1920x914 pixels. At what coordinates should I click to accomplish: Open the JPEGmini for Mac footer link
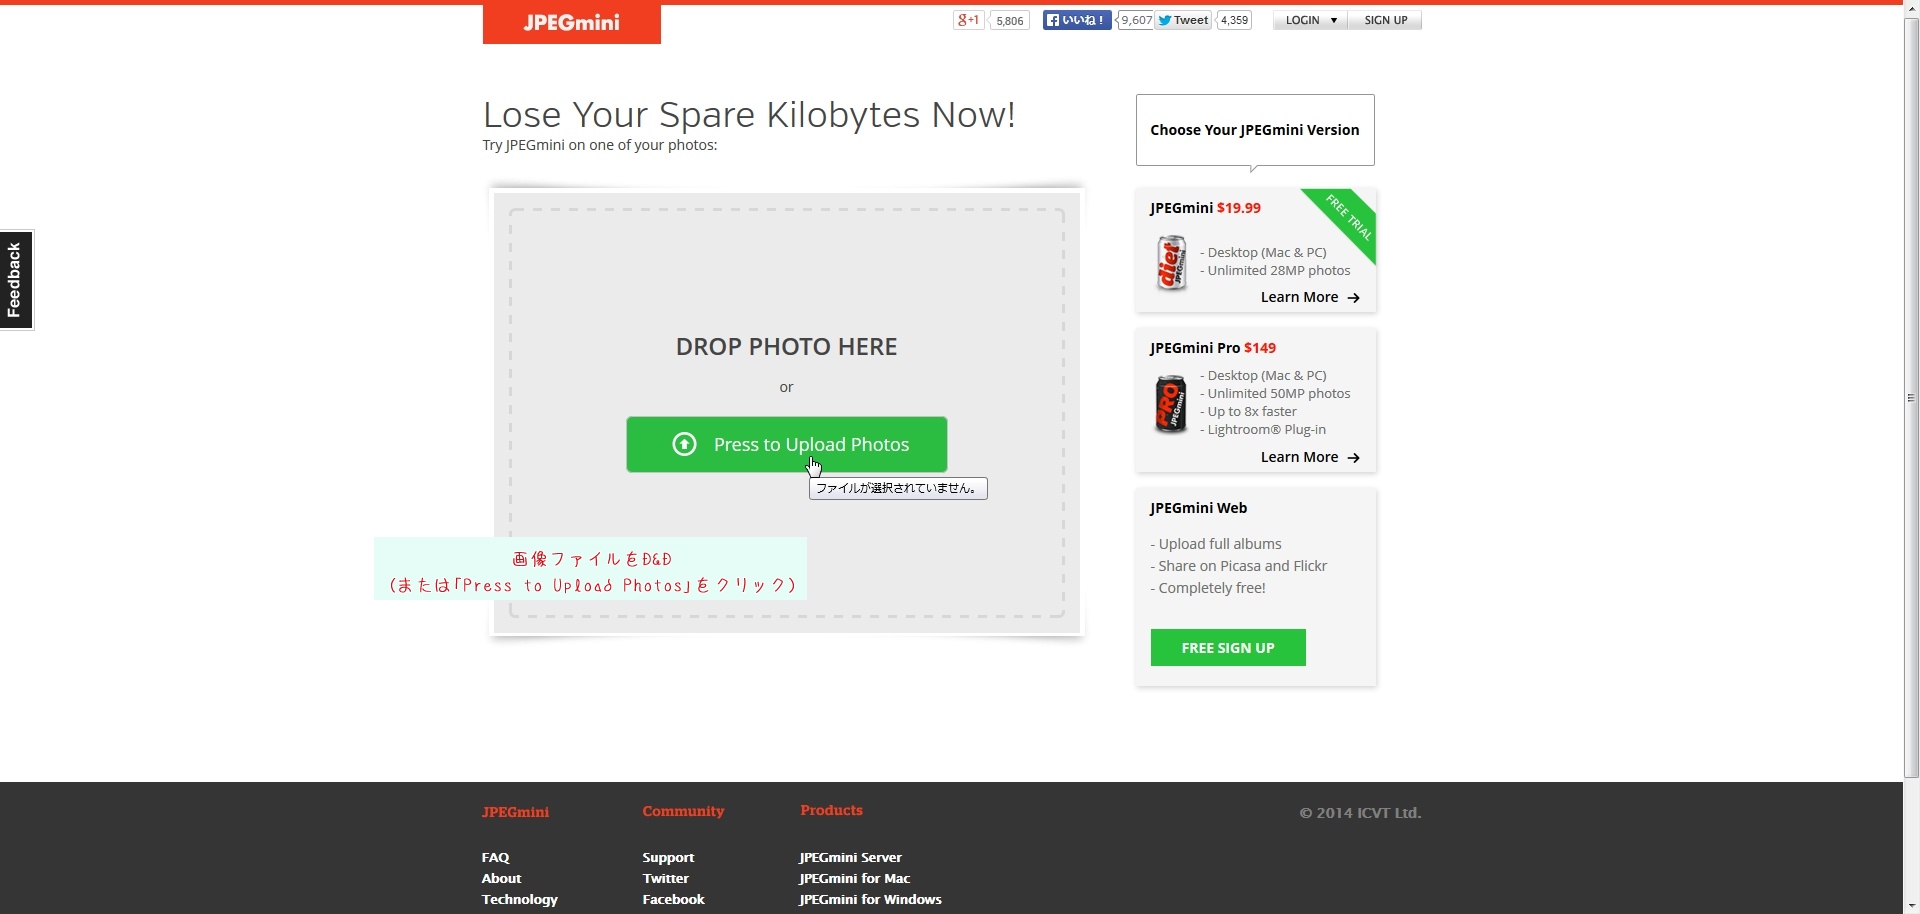coord(854,879)
